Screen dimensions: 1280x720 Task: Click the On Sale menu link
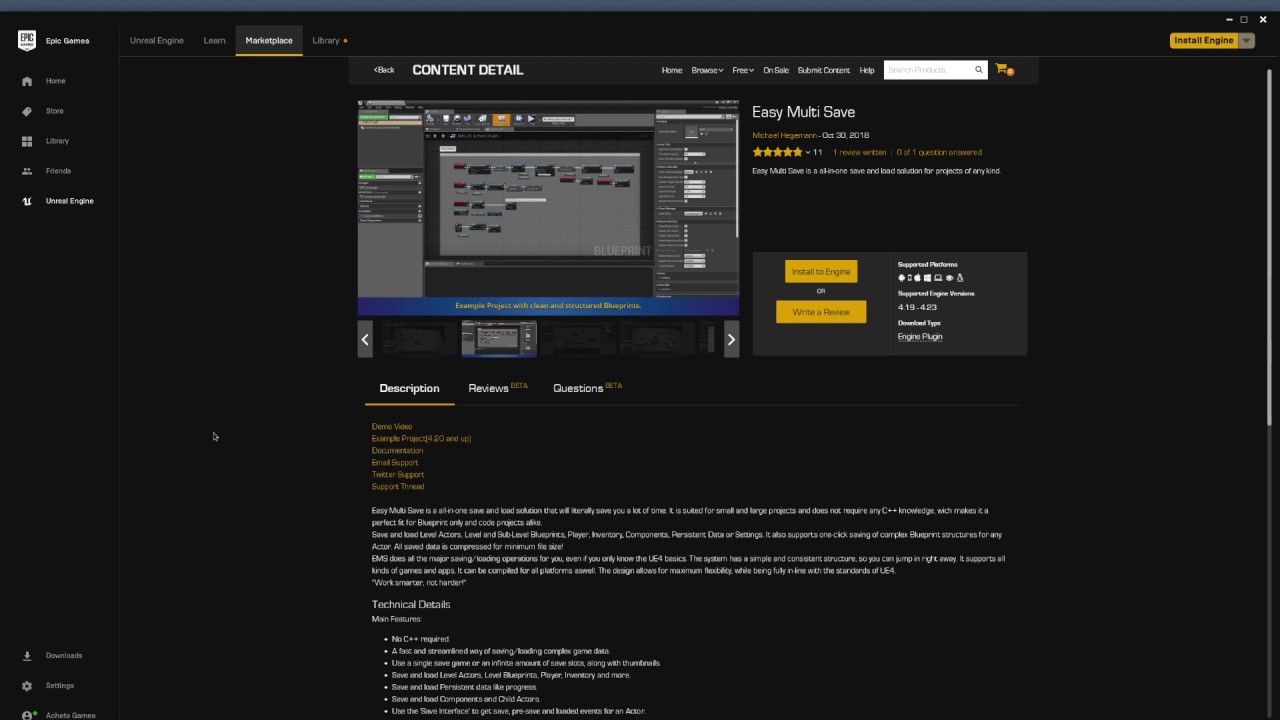[776, 70]
